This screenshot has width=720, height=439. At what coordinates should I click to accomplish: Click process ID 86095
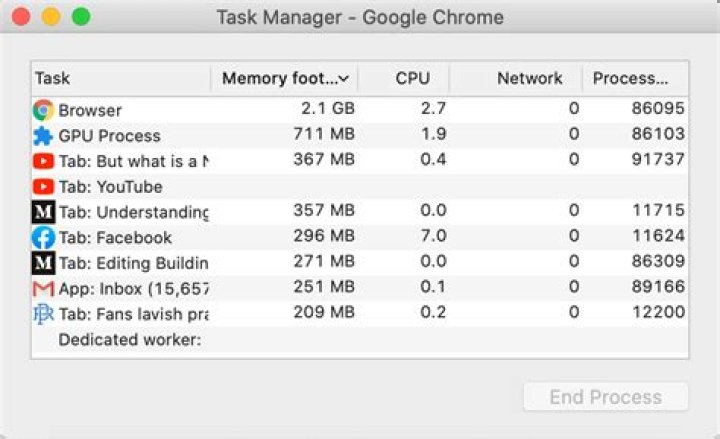658,108
